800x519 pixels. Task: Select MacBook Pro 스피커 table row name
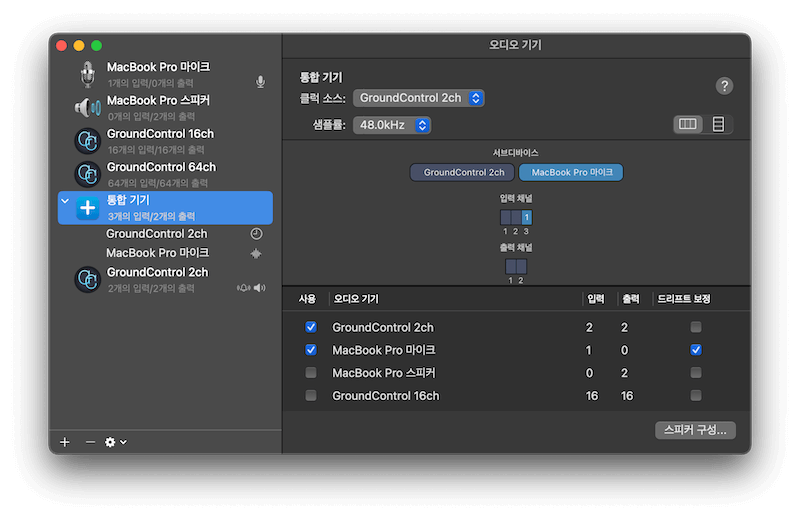tap(384, 373)
